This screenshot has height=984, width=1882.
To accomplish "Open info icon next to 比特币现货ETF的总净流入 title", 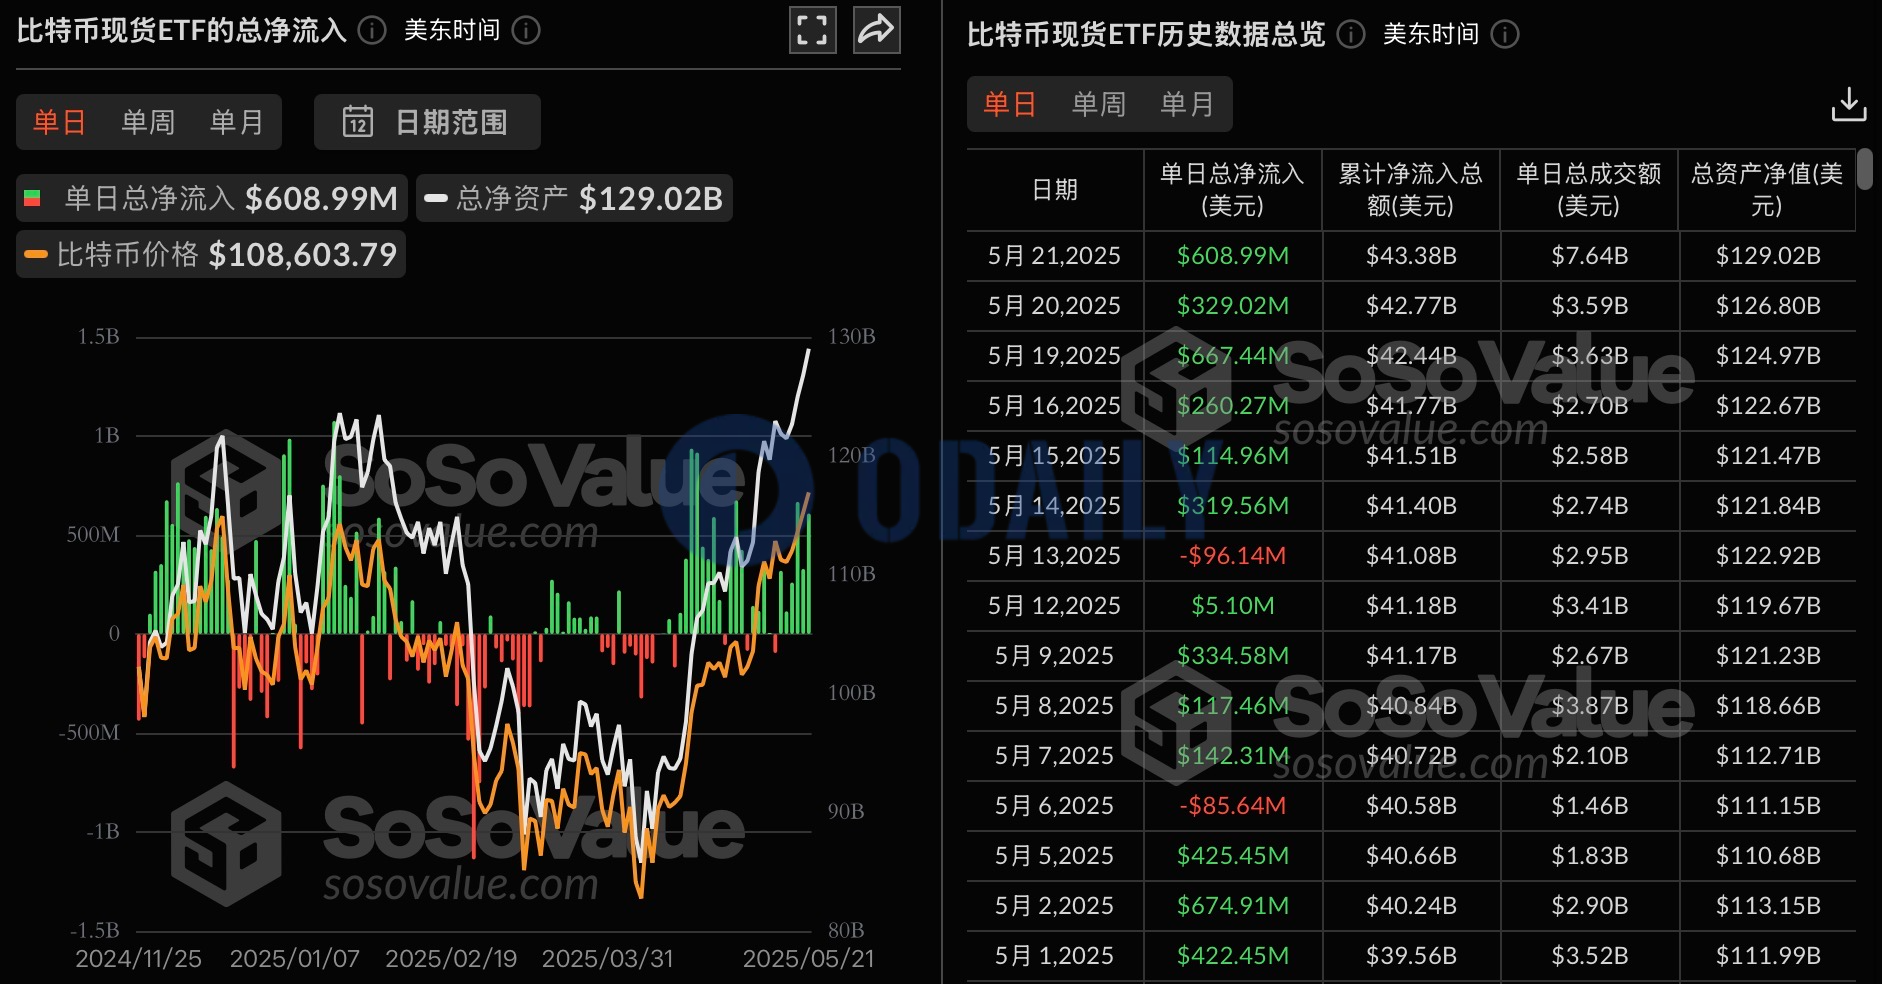I will click(x=372, y=30).
